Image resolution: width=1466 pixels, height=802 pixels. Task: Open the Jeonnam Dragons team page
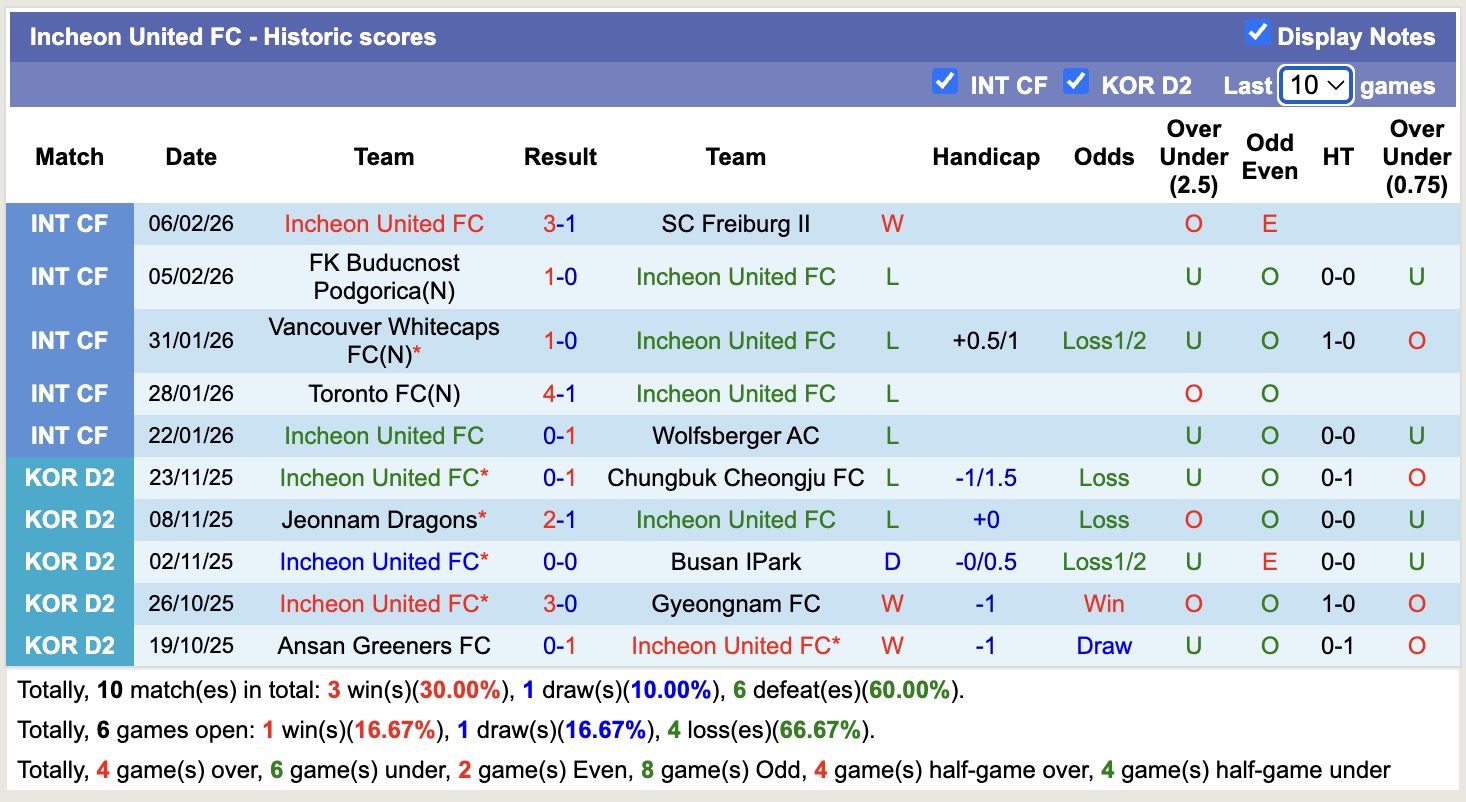(x=376, y=519)
